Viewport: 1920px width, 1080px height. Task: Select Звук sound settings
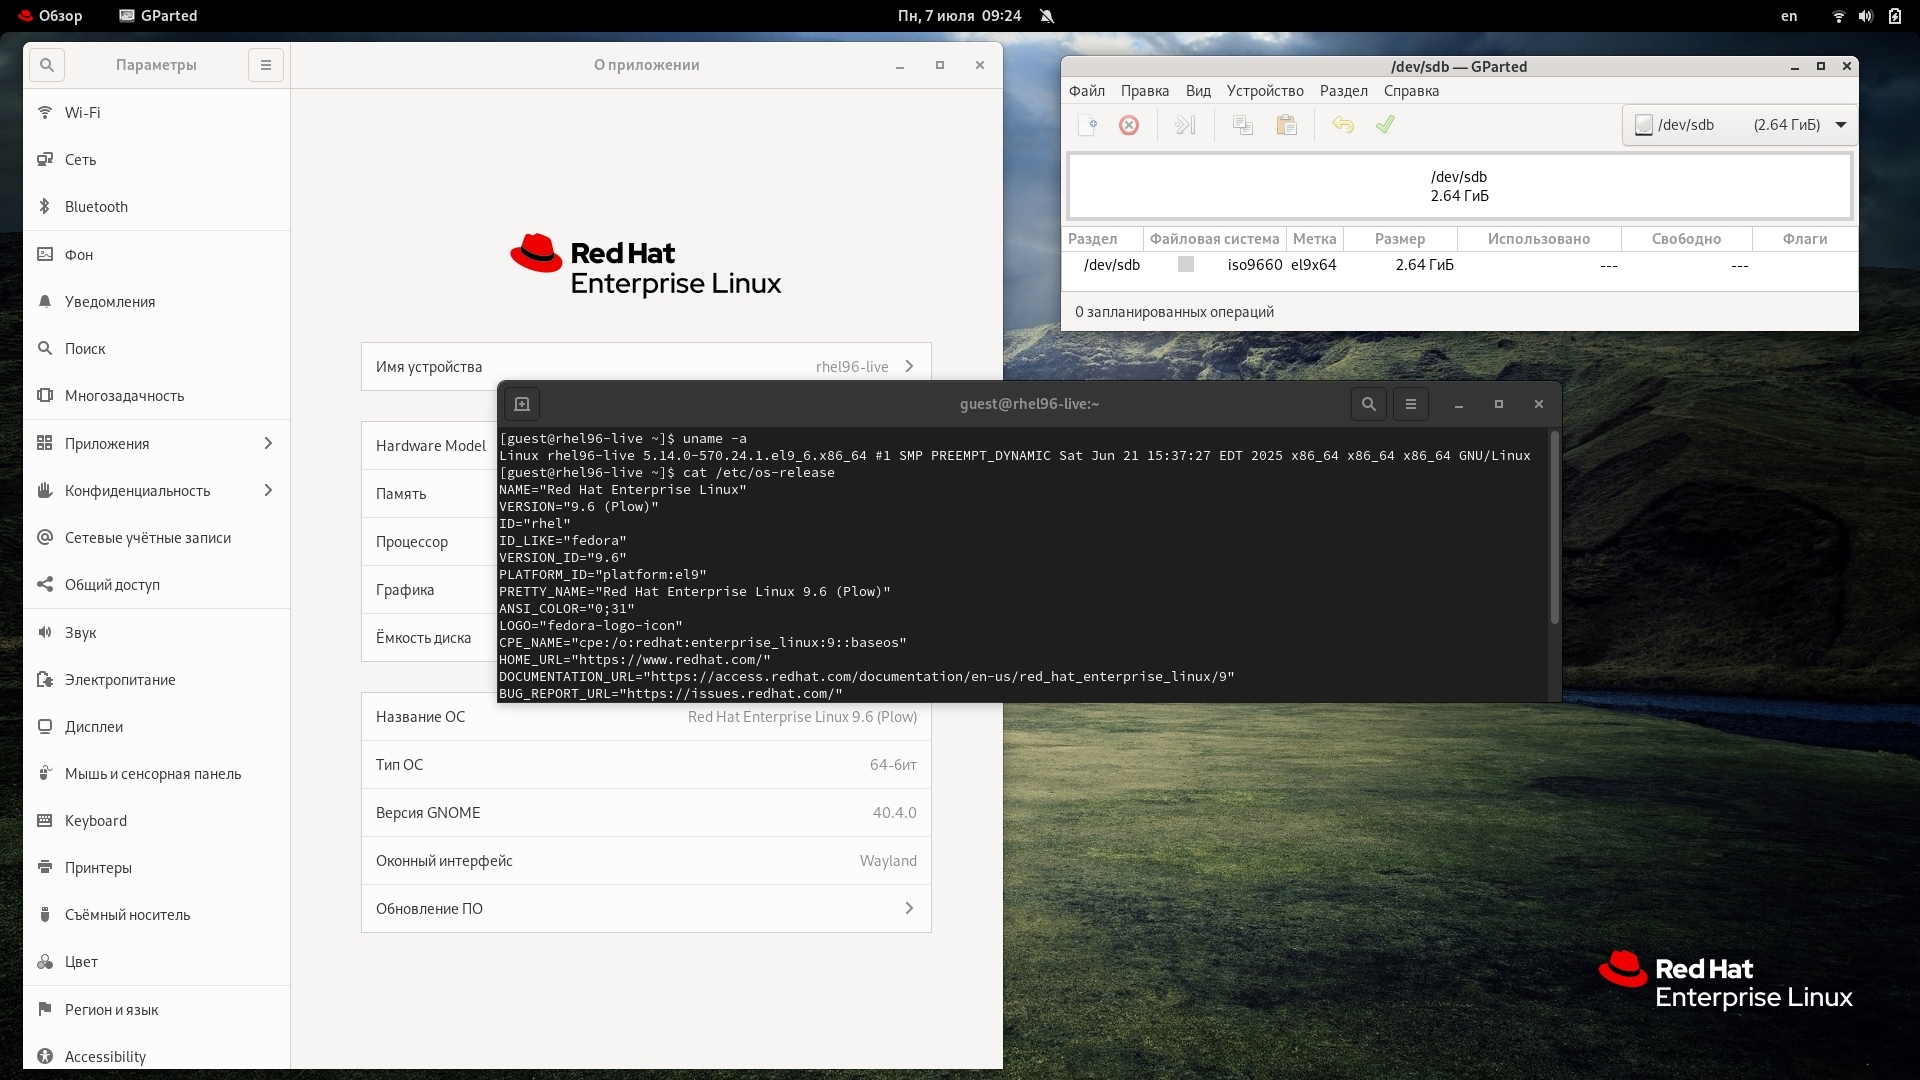pos(157,633)
